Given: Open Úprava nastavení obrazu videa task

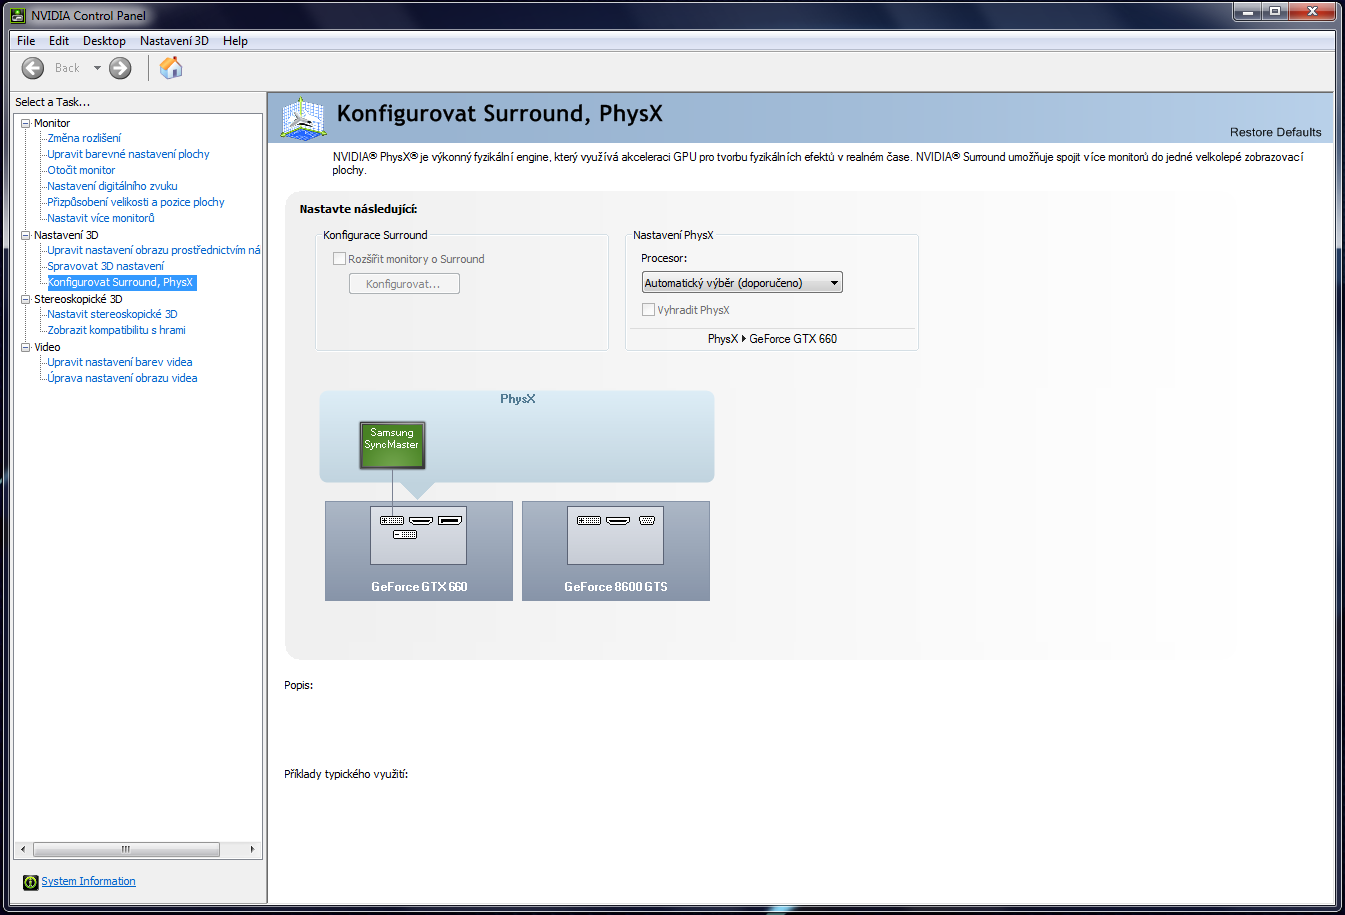Looking at the screenshot, I should click(122, 378).
